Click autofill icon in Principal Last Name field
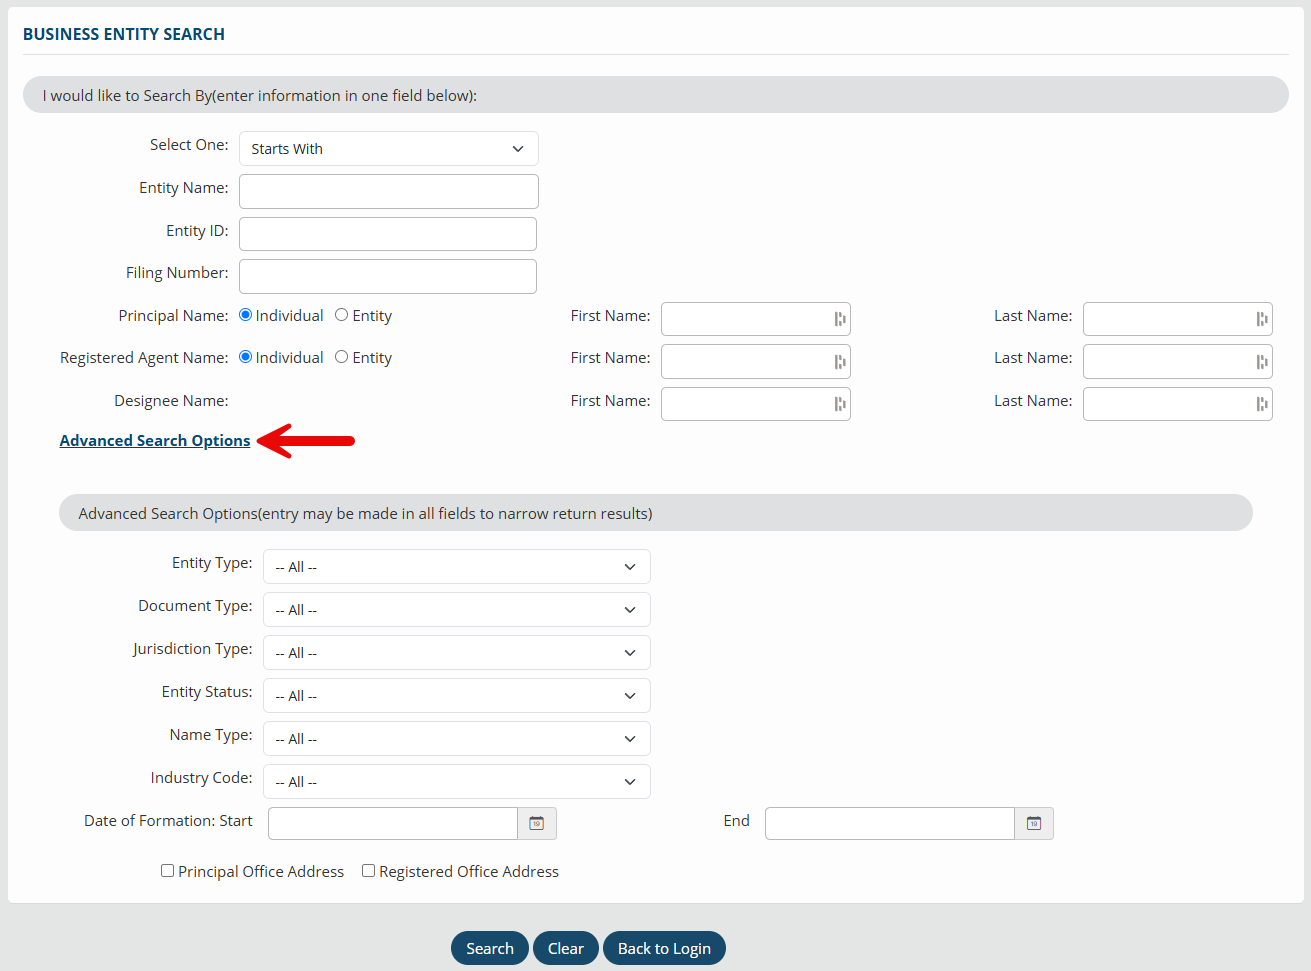 click(x=1262, y=319)
